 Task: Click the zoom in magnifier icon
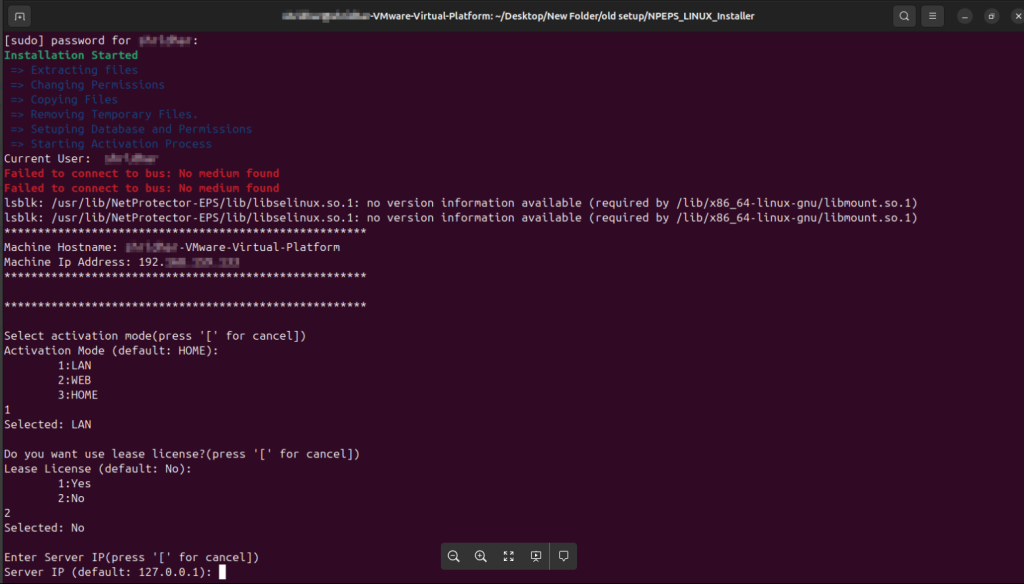481,556
